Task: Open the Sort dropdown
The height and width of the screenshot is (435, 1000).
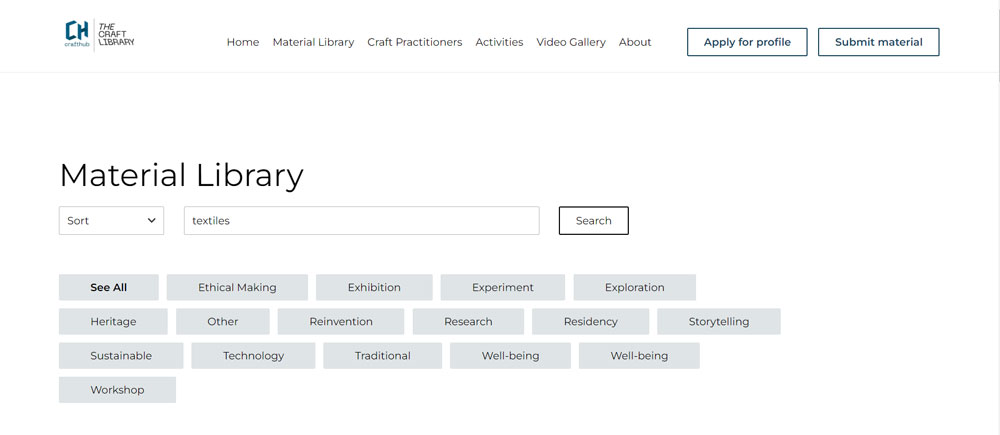Action: tap(111, 221)
